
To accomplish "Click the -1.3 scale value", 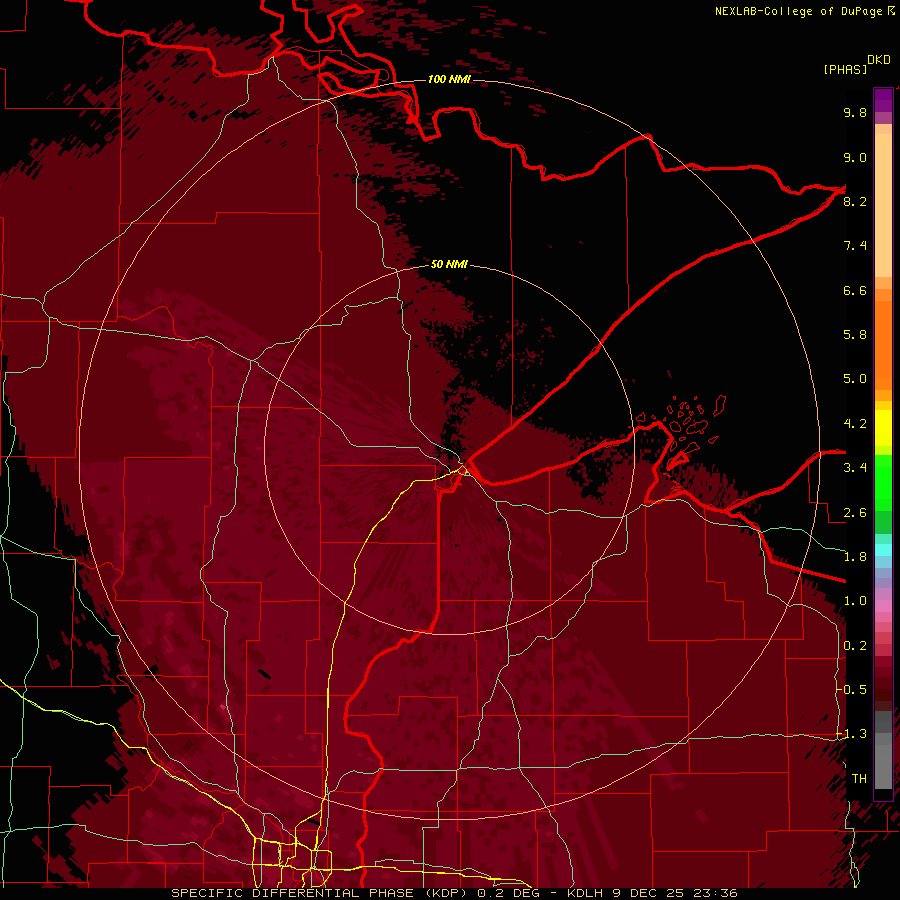I will [x=851, y=735].
